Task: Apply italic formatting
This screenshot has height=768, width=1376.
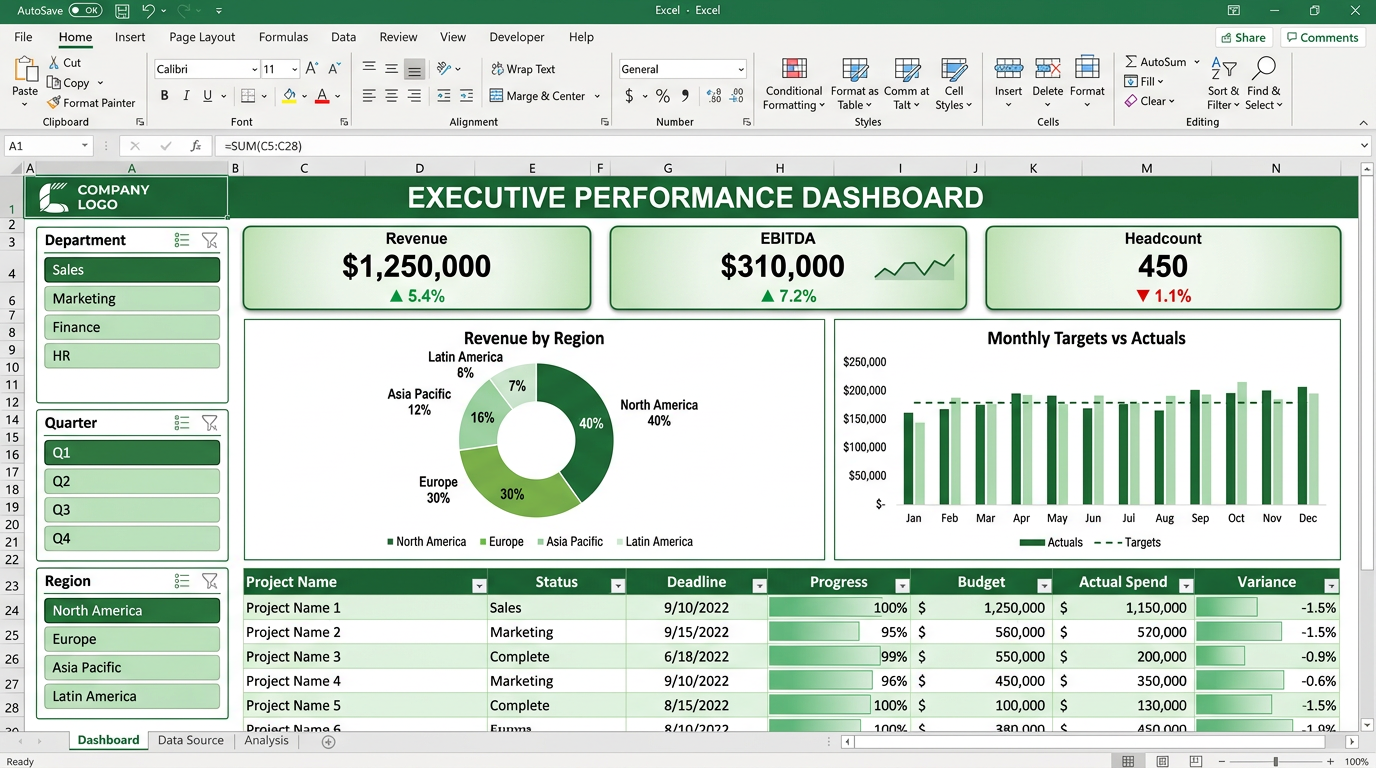Action: coord(186,96)
